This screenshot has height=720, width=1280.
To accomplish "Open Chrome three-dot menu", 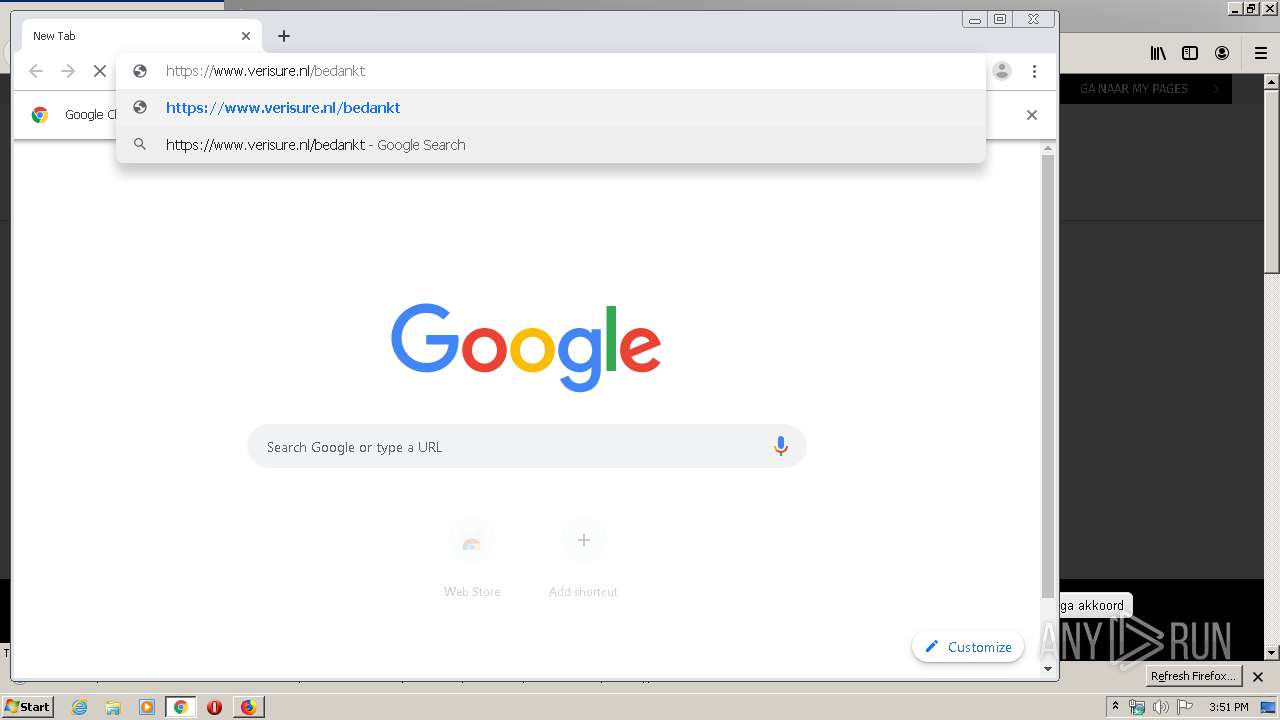I will 1034,71.
